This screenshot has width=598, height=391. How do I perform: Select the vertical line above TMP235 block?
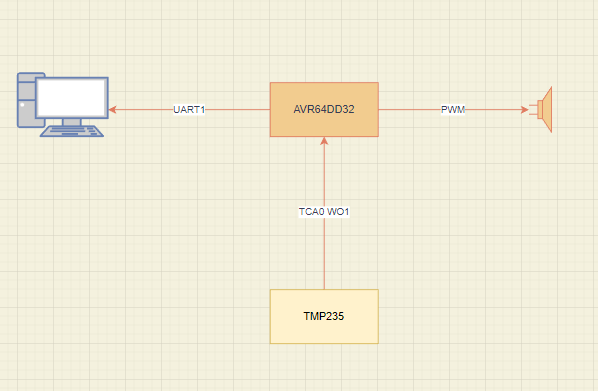point(324,253)
